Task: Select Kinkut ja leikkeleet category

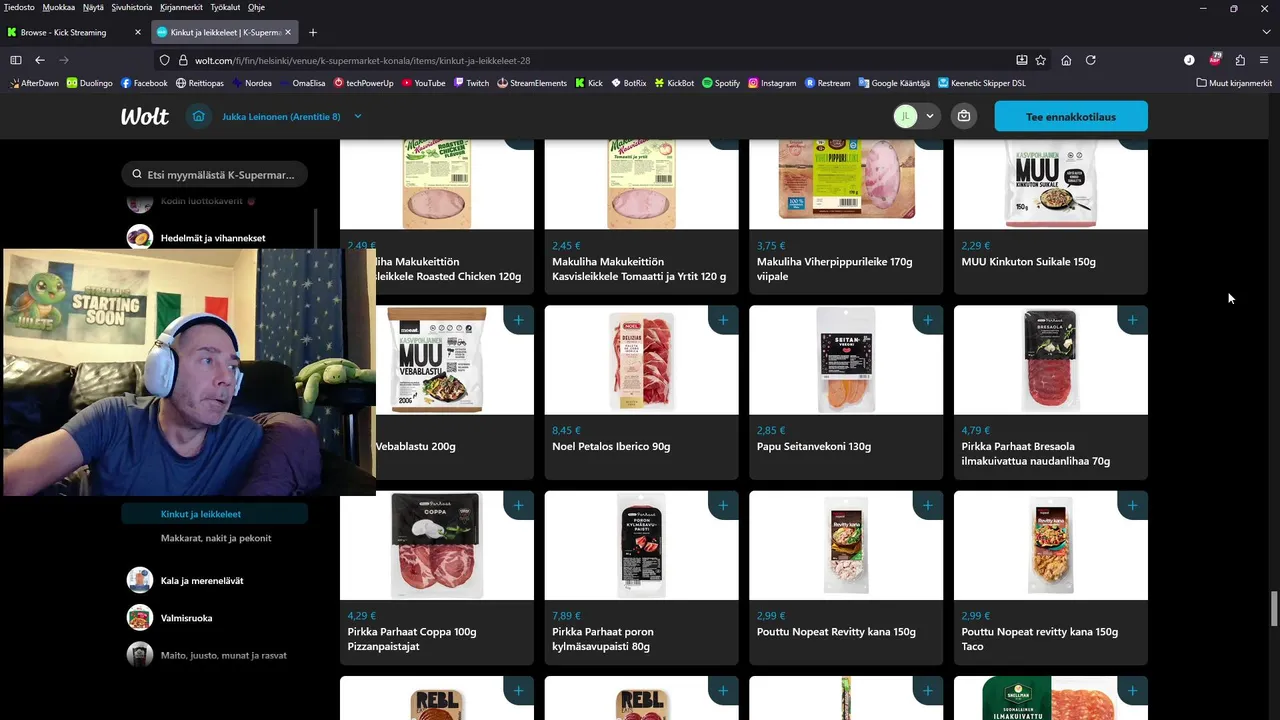Action: pyautogui.click(x=214, y=514)
